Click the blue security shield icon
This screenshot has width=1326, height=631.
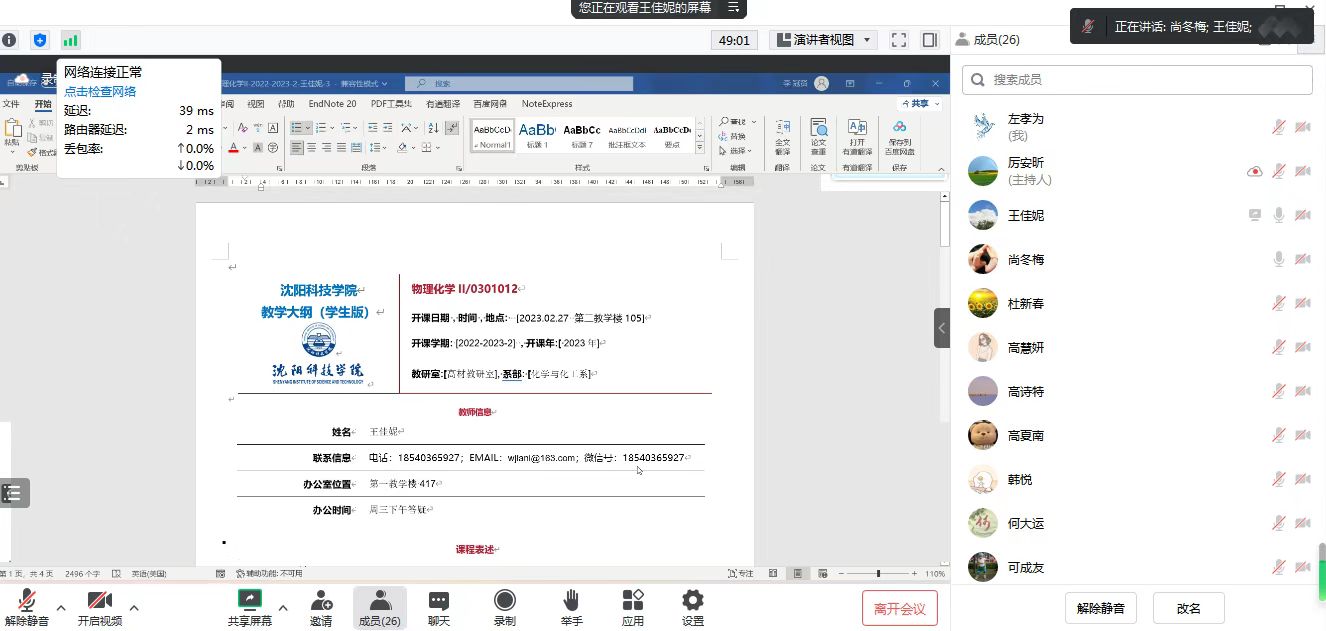tap(40, 40)
